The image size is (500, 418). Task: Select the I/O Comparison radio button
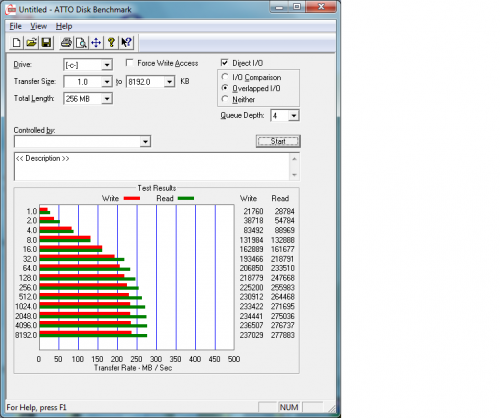[225, 77]
